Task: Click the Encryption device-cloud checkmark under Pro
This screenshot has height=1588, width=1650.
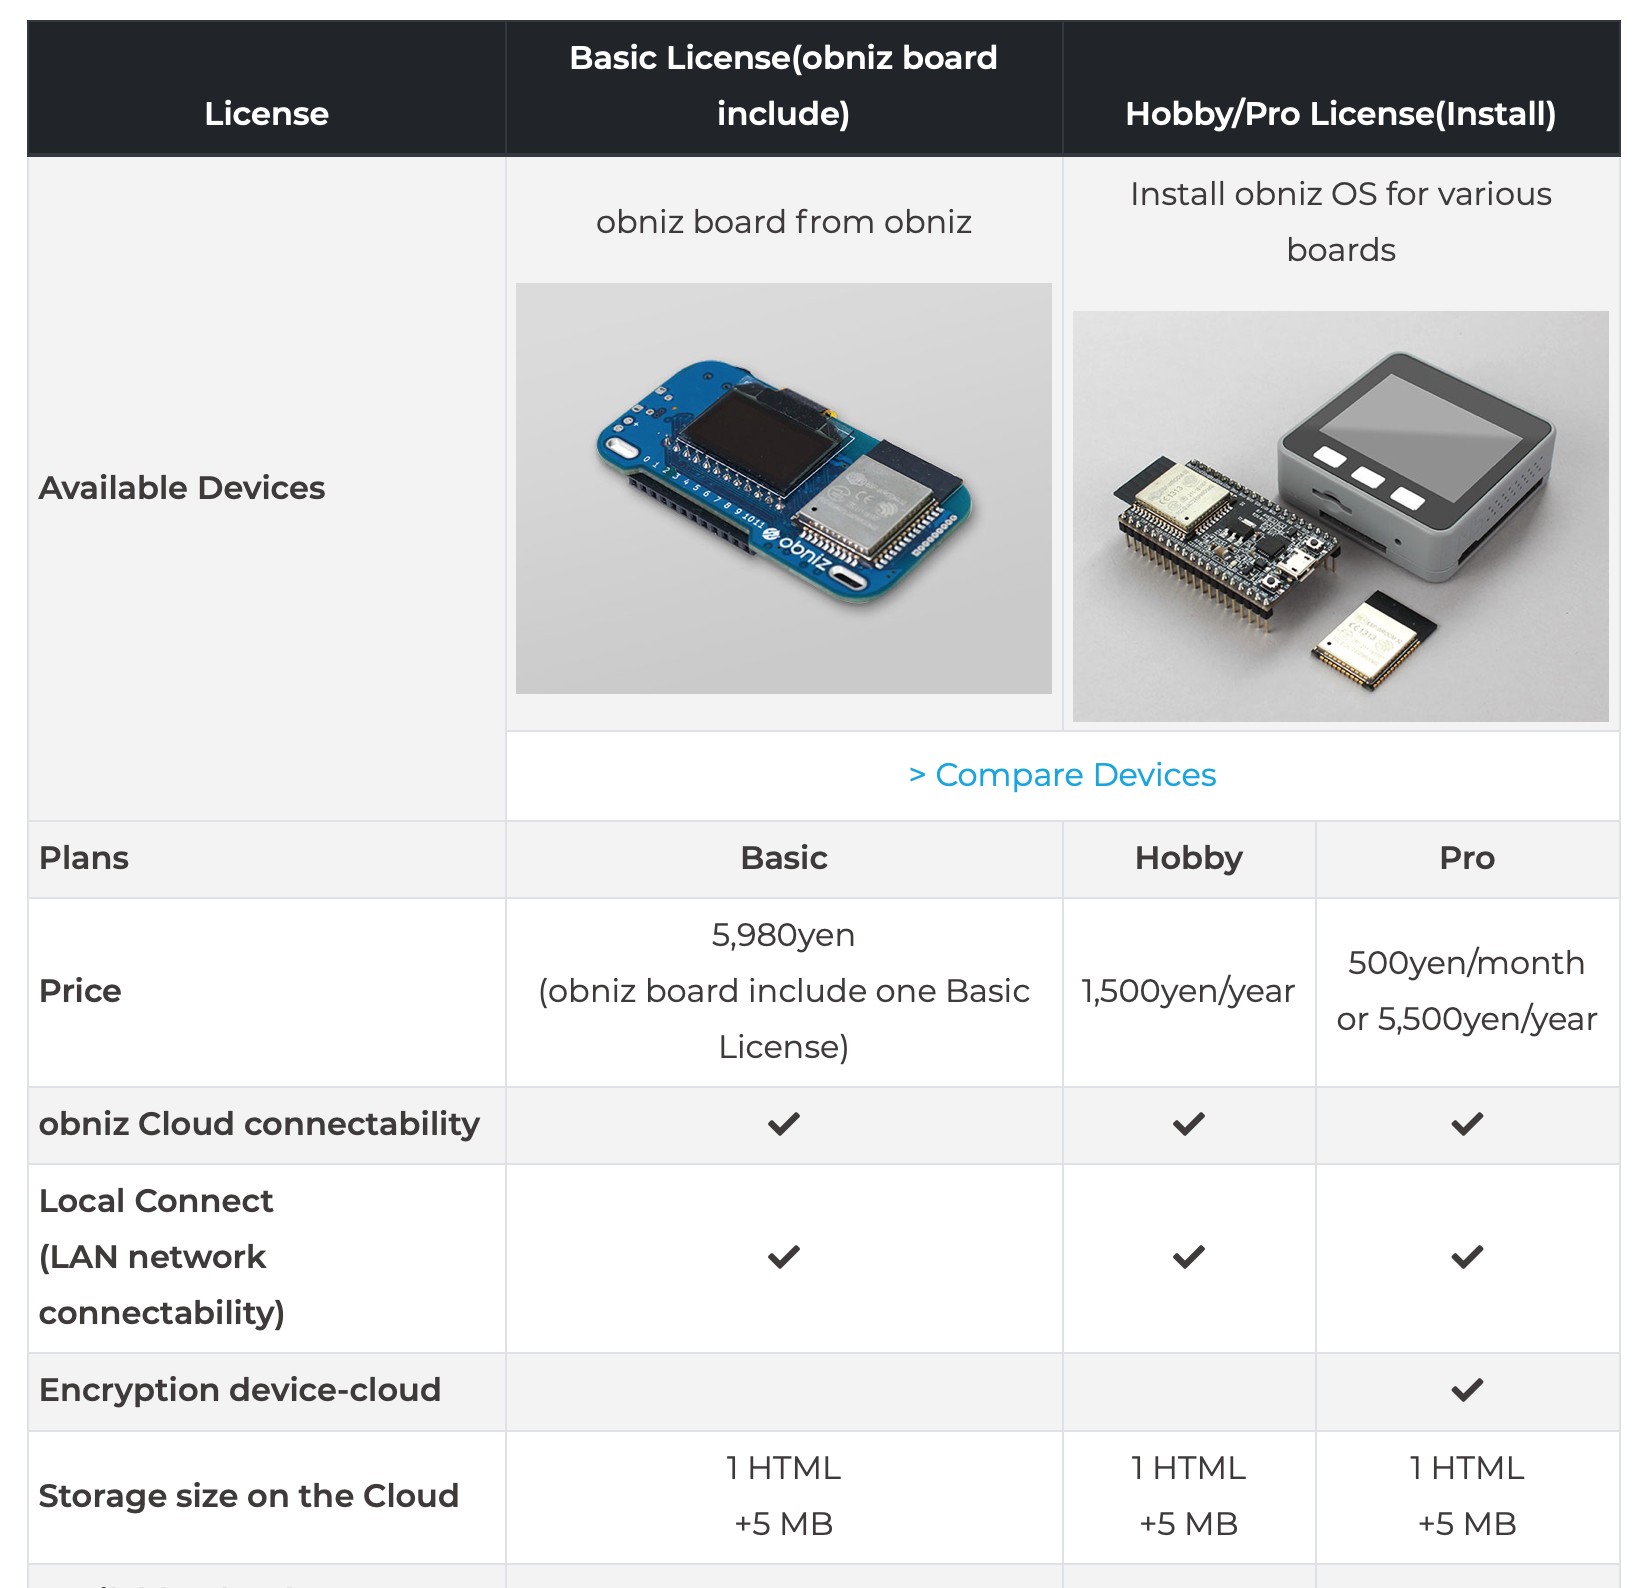Action: coord(1467,1390)
